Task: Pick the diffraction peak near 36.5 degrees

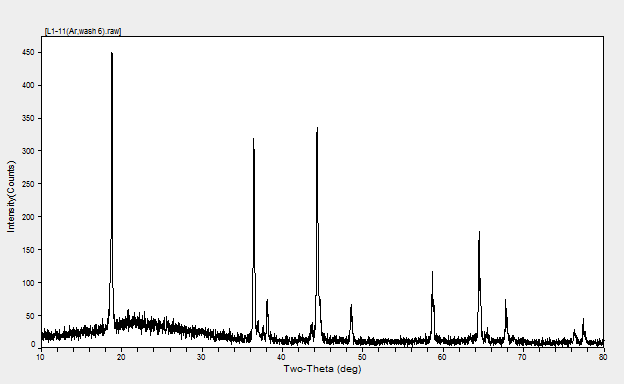Action: (x=254, y=239)
